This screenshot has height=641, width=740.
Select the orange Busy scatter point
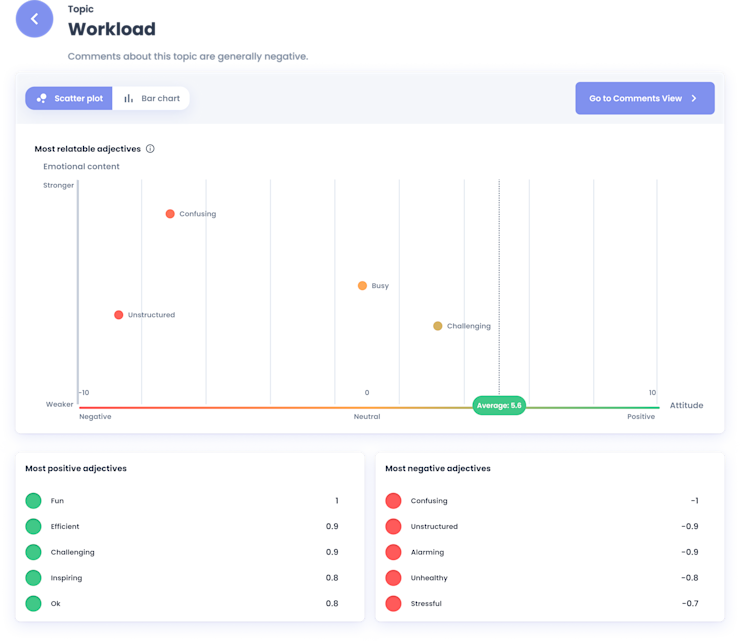362,286
